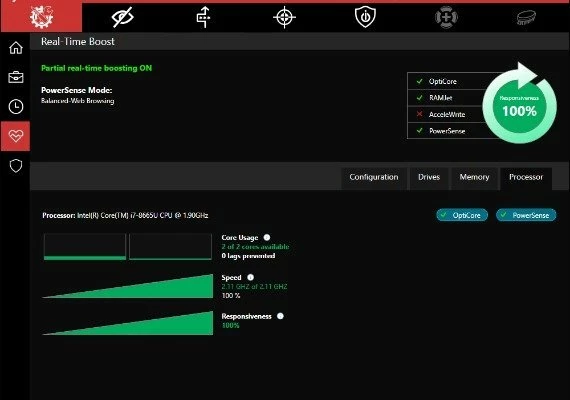The image size is (570, 400).
Task: Click '0 lags prevented' text
Action: click(248, 256)
